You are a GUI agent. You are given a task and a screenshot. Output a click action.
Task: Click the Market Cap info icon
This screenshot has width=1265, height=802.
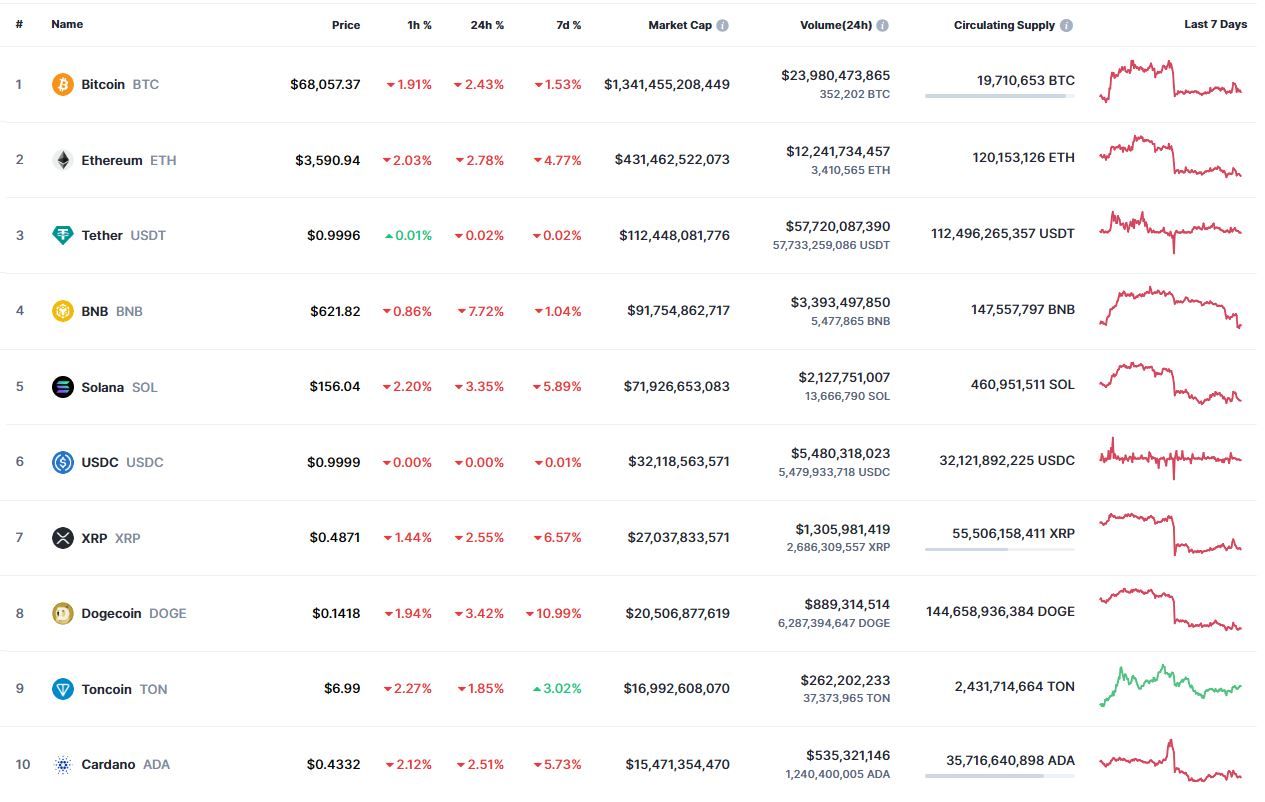pos(723,25)
